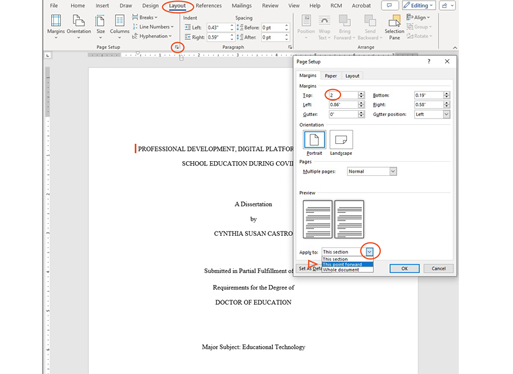Open the Line Numbers dropdown
This screenshot has height=374, width=513.
pyautogui.click(x=153, y=27)
